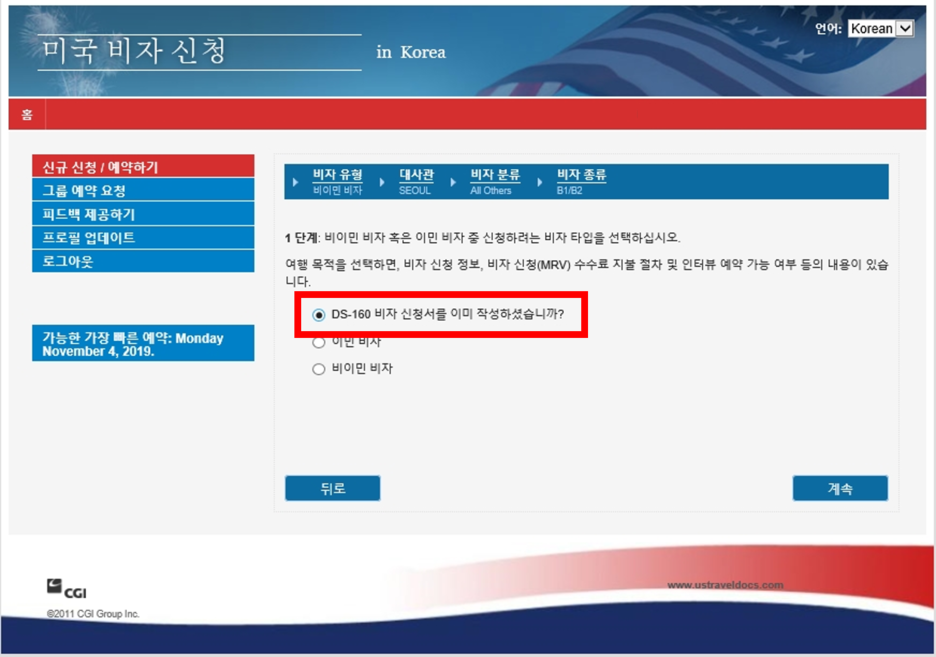Viewport: 936px width, 657px height.
Task: Click the 비자 종류 breadcrumb link
Action: pyautogui.click(x=581, y=174)
